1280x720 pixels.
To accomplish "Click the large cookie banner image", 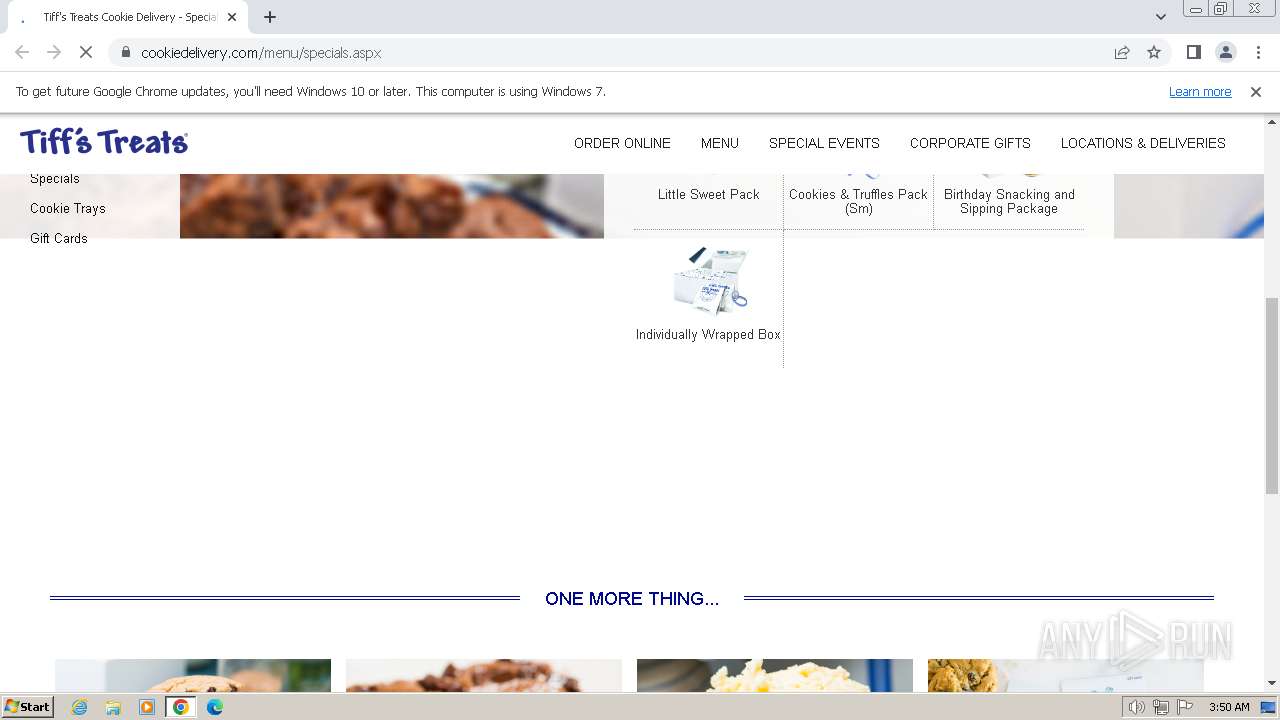I will (x=392, y=206).
